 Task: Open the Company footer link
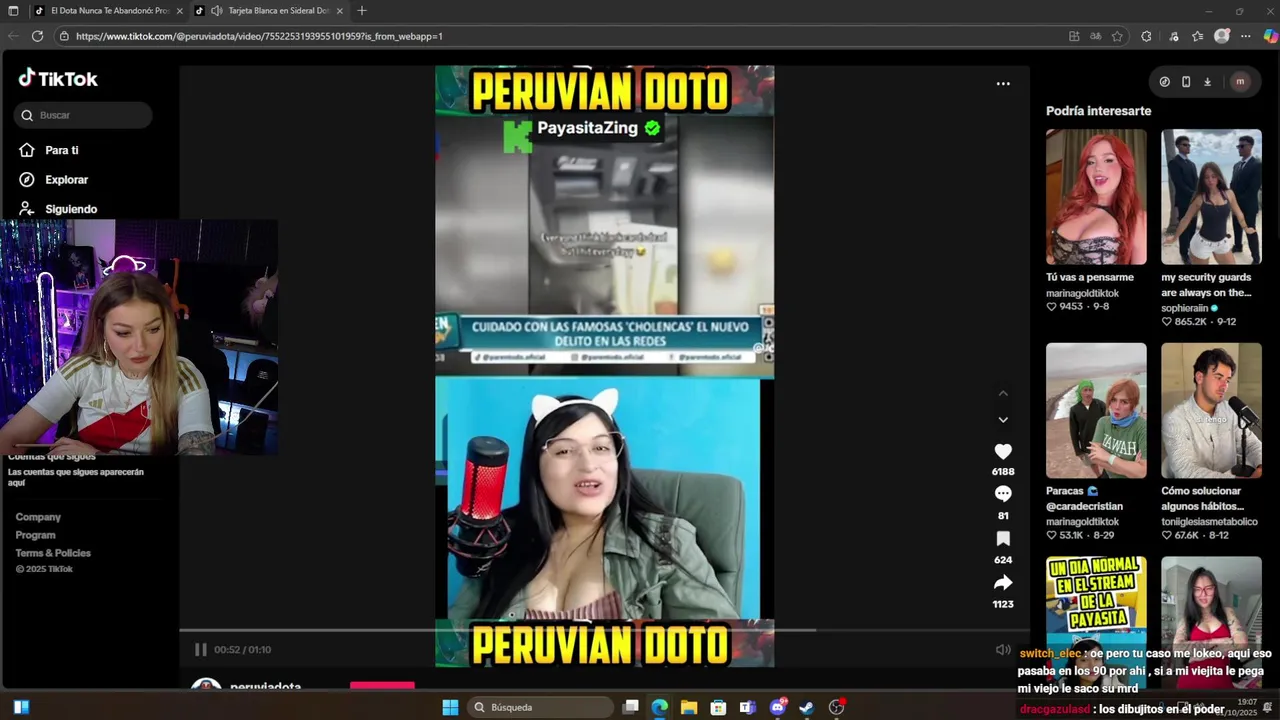click(x=38, y=517)
